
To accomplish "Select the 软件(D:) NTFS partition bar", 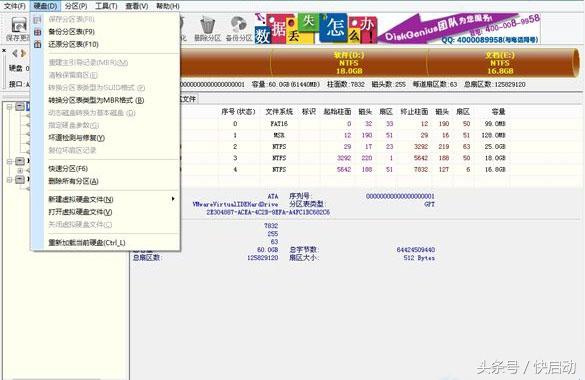I will (349, 63).
